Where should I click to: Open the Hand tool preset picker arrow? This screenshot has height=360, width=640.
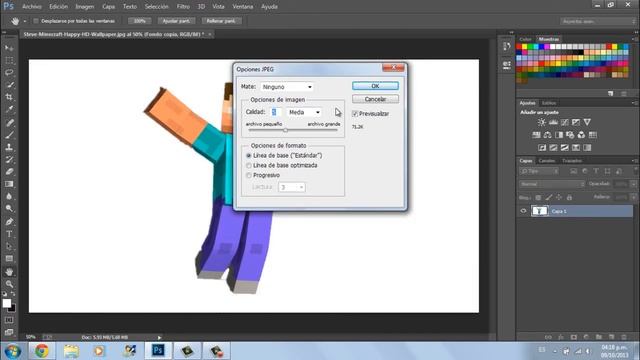(24, 21)
